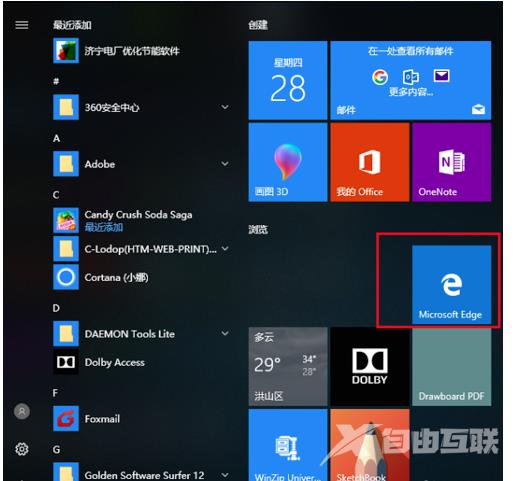
Task: Click the Adobe folder icon
Action: point(66,164)
